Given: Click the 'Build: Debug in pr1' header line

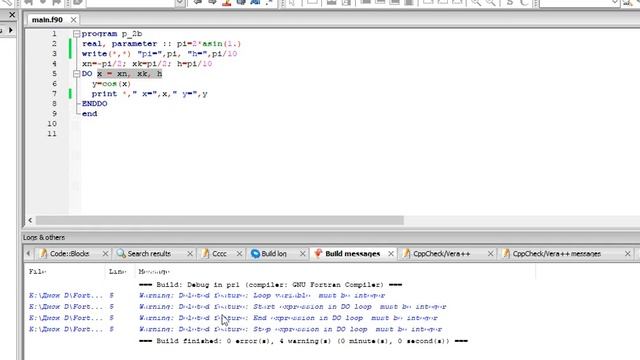Looking at the screenshot, I should click(x=270, y=284).
